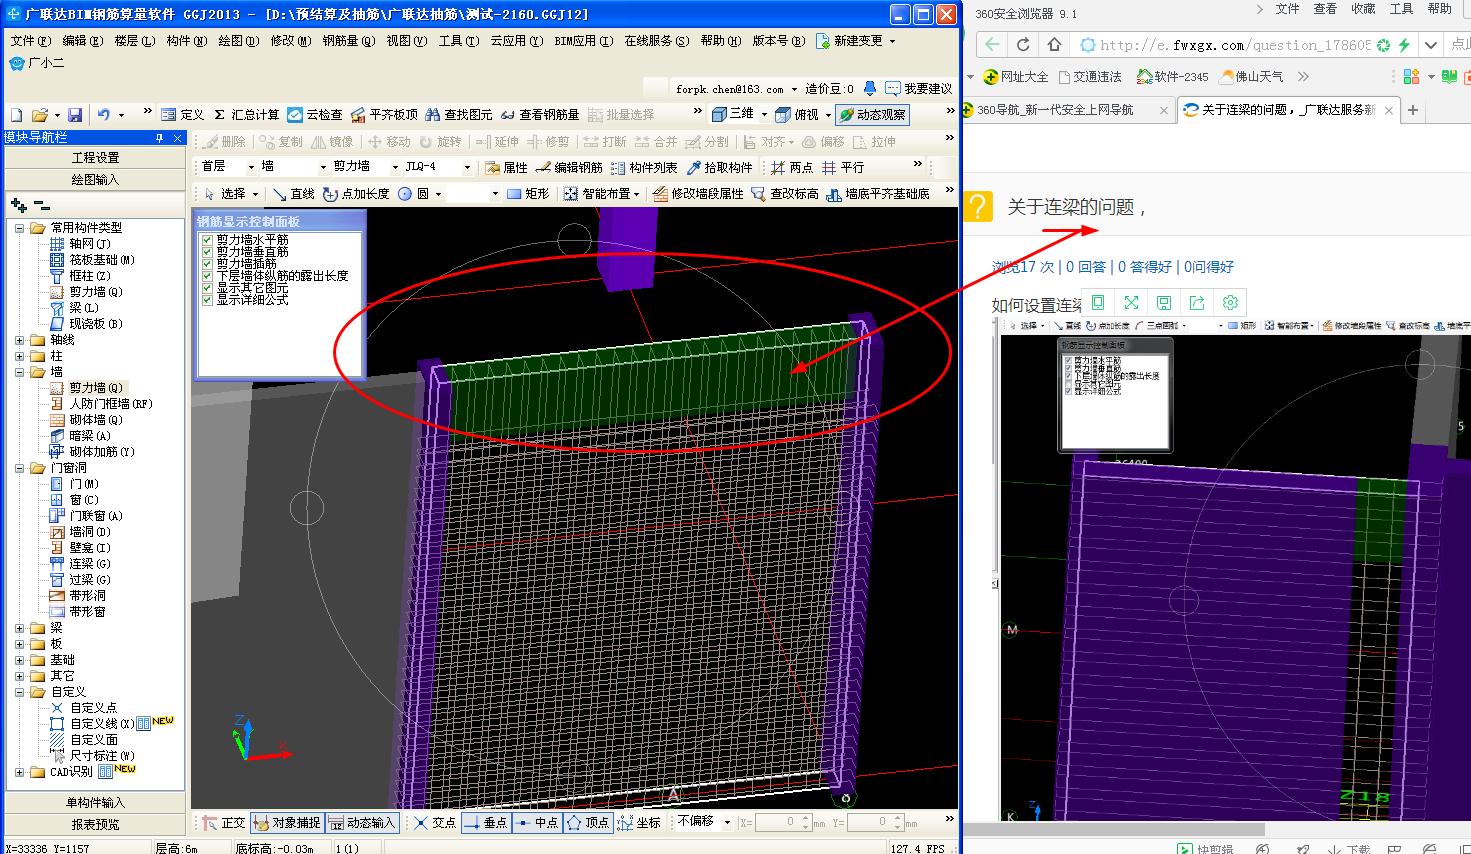Screen dimensions: 1471x854
Task: Reload page in 360 browser
Action: coord(1023,45)
